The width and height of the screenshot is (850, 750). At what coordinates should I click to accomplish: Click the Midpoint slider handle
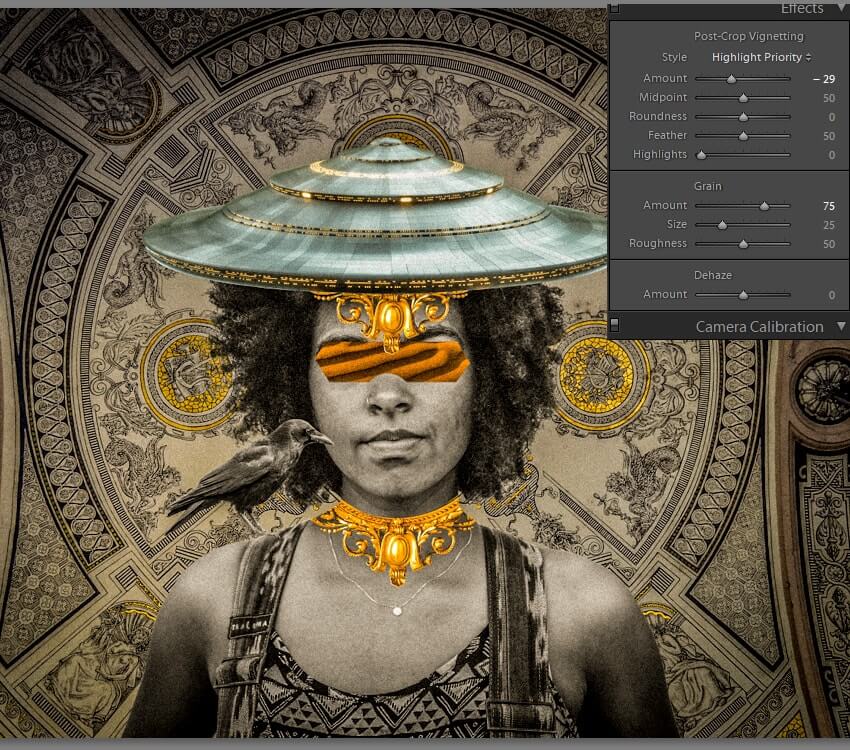coord(743,98)
